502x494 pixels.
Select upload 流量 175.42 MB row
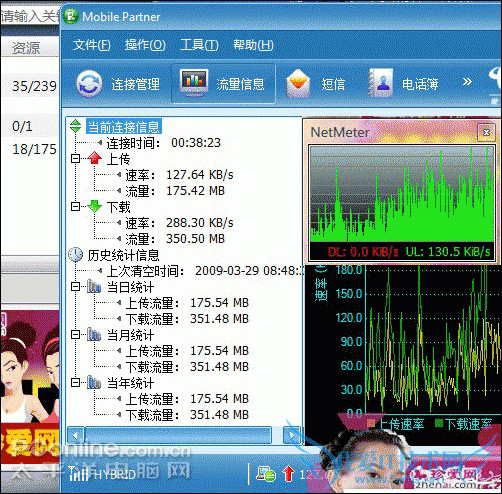pos(175,191)
